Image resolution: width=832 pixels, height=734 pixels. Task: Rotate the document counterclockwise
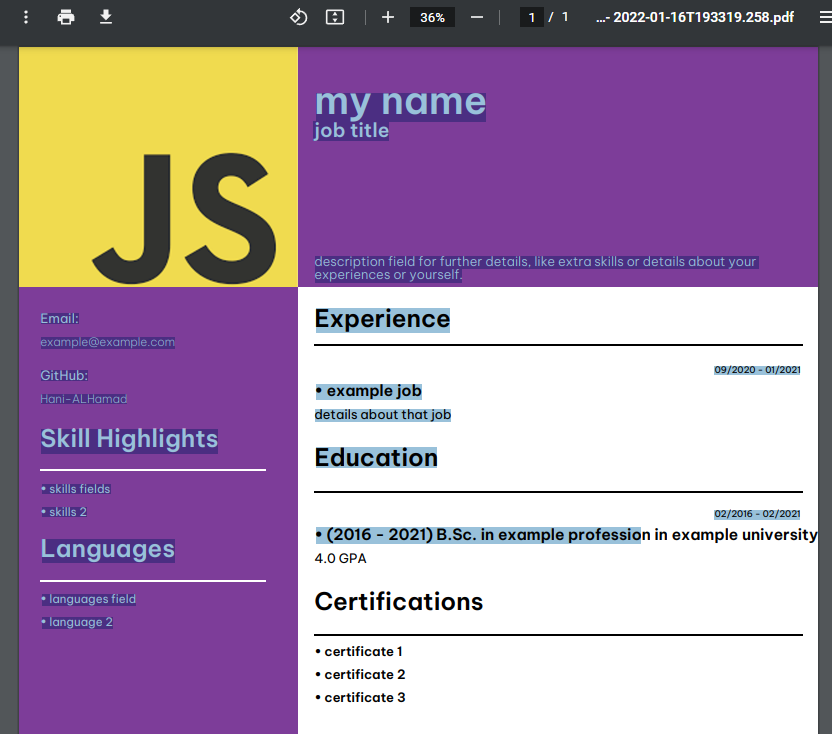click(298, 18)
